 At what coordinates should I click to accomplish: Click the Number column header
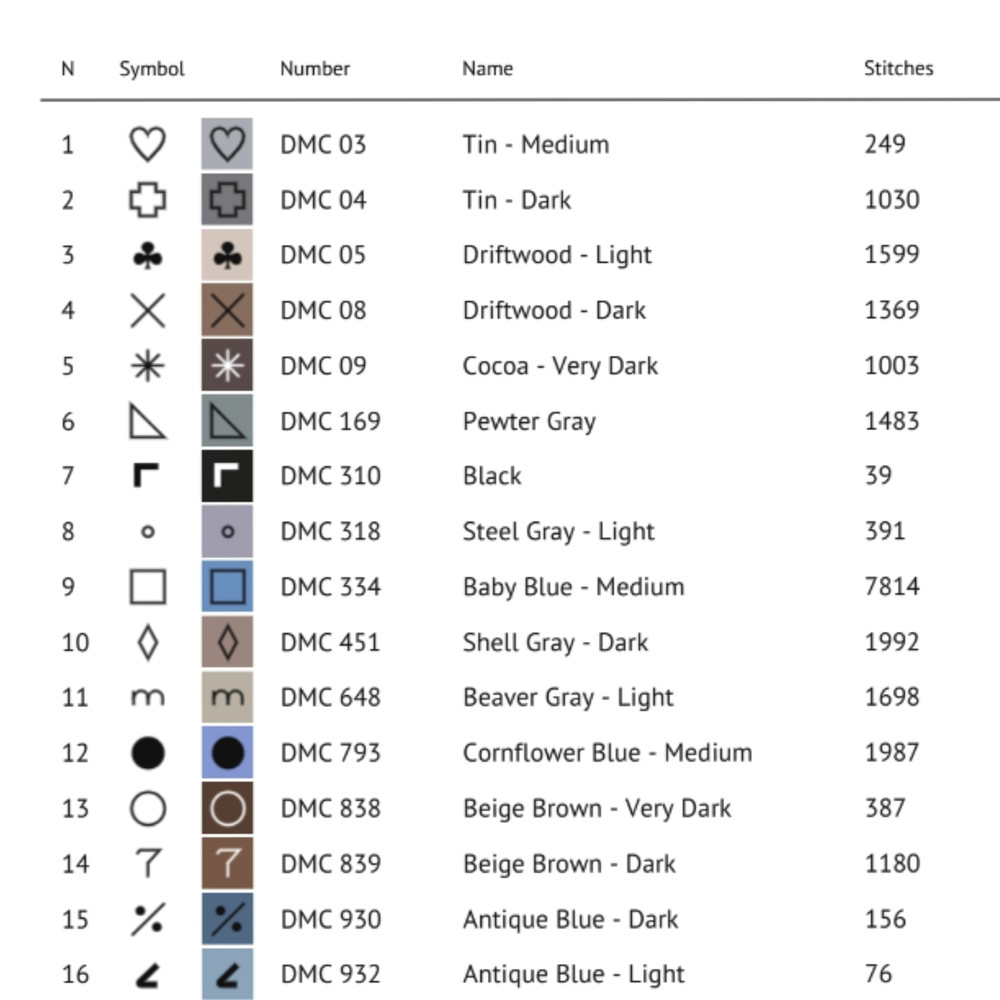315,69
